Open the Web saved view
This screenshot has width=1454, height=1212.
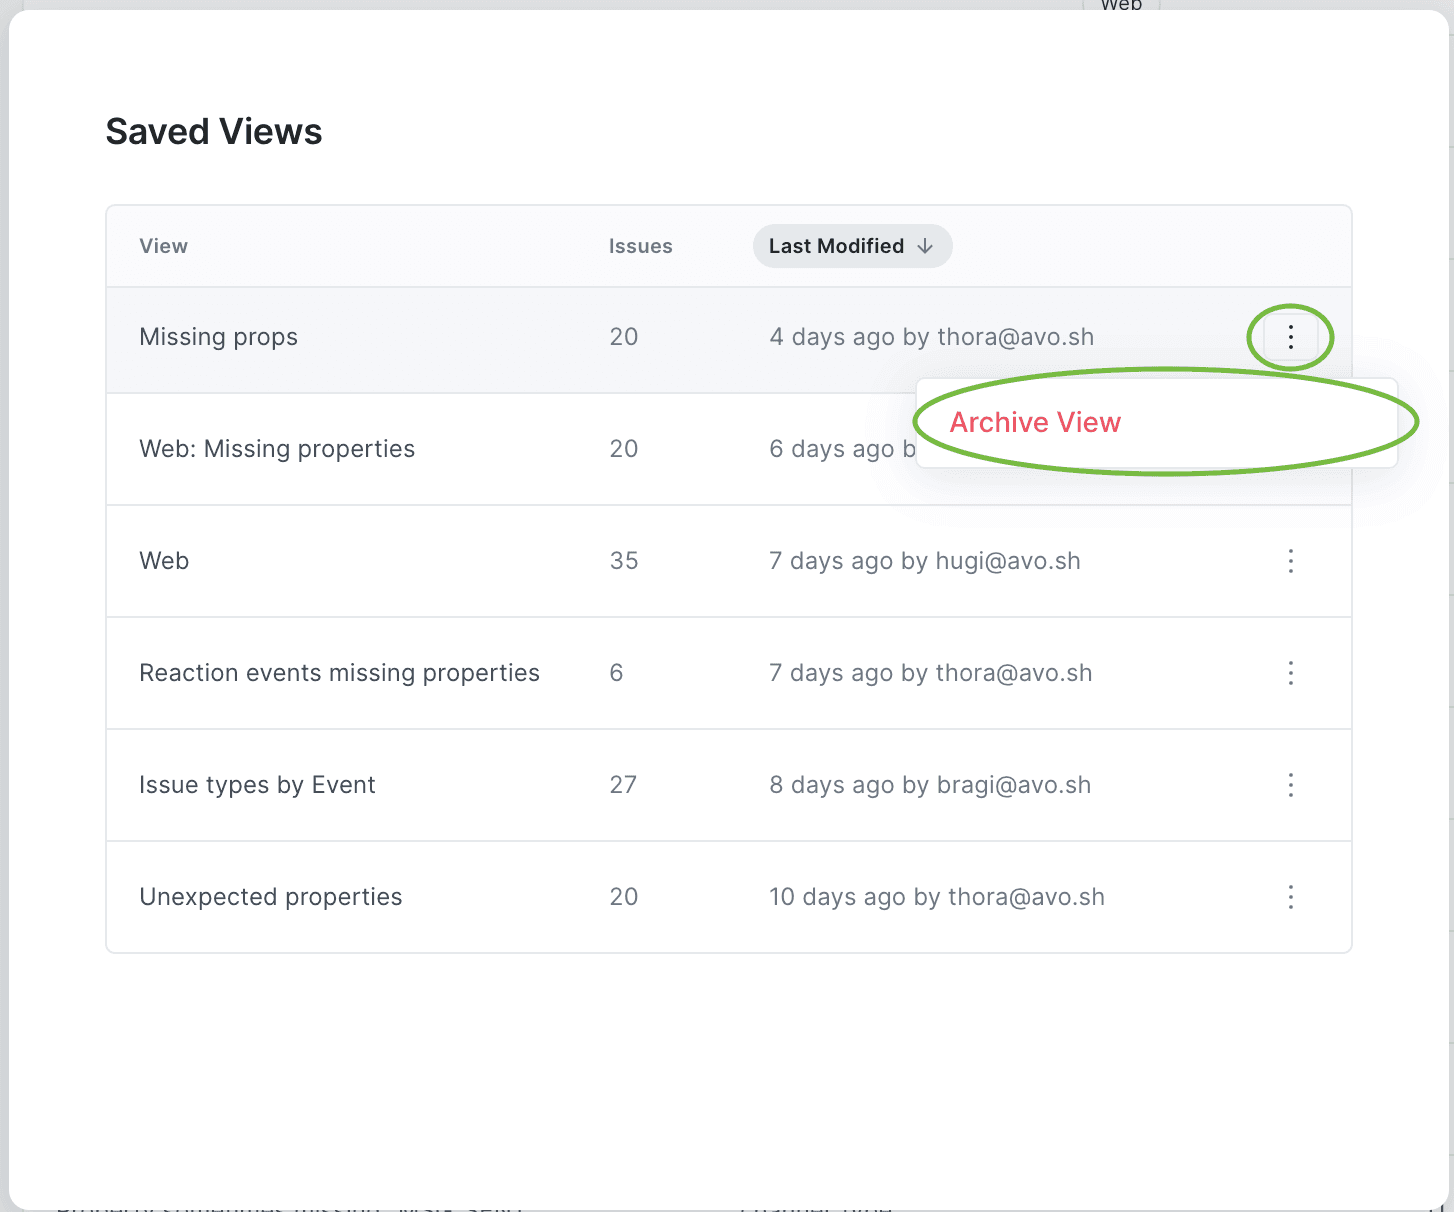(164, 561)
